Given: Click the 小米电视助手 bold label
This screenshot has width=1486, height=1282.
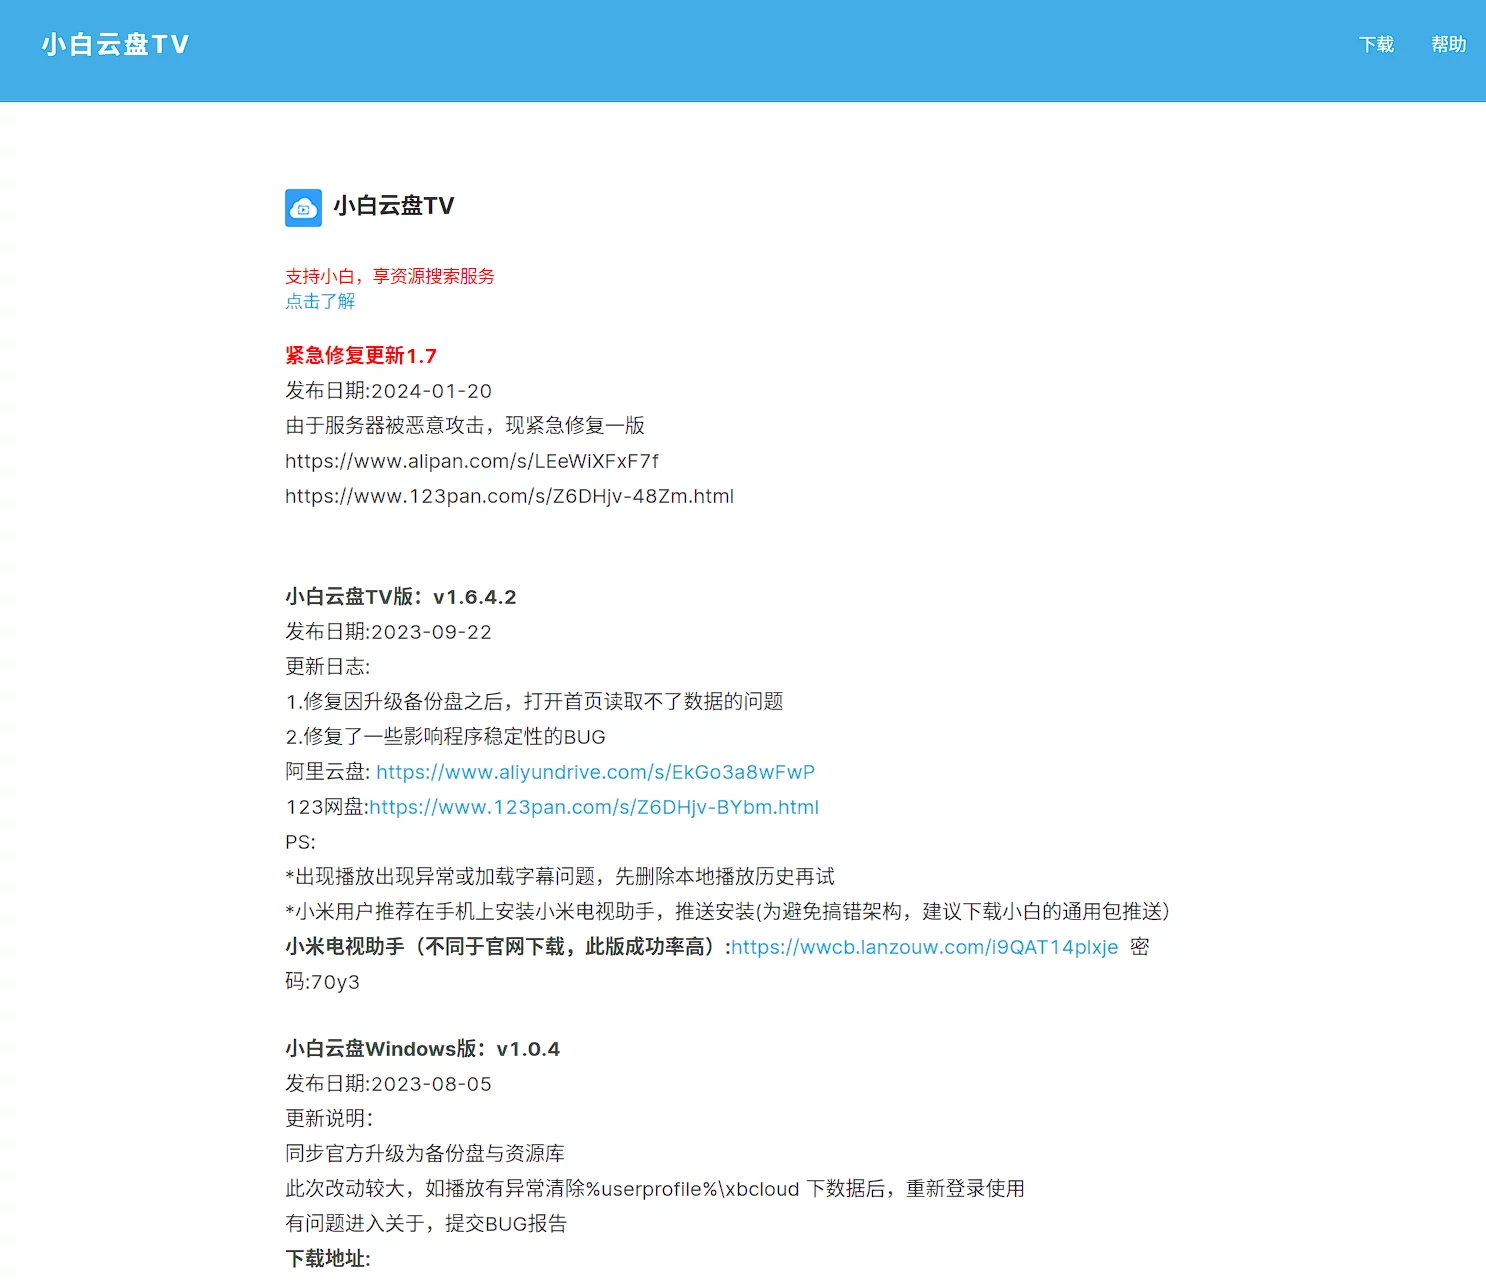Looking at the screenshot, I should click(345, 947).
